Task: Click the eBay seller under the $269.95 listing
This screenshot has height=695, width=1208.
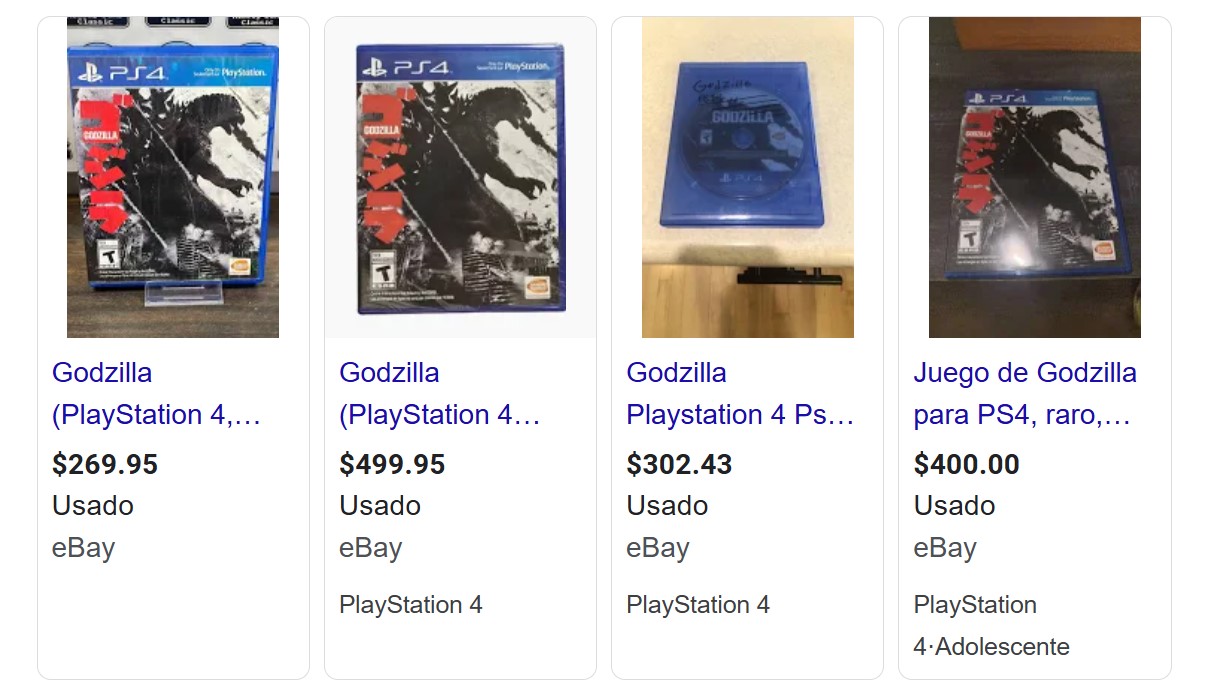Action: 83,548
